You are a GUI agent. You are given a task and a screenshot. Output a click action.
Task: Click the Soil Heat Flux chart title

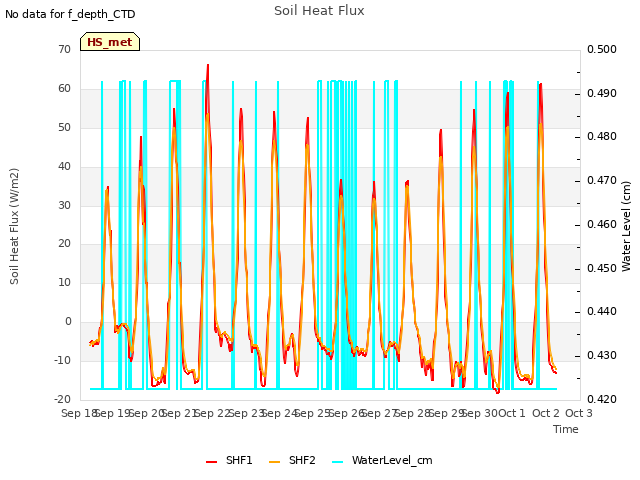(x=319, y=11)
